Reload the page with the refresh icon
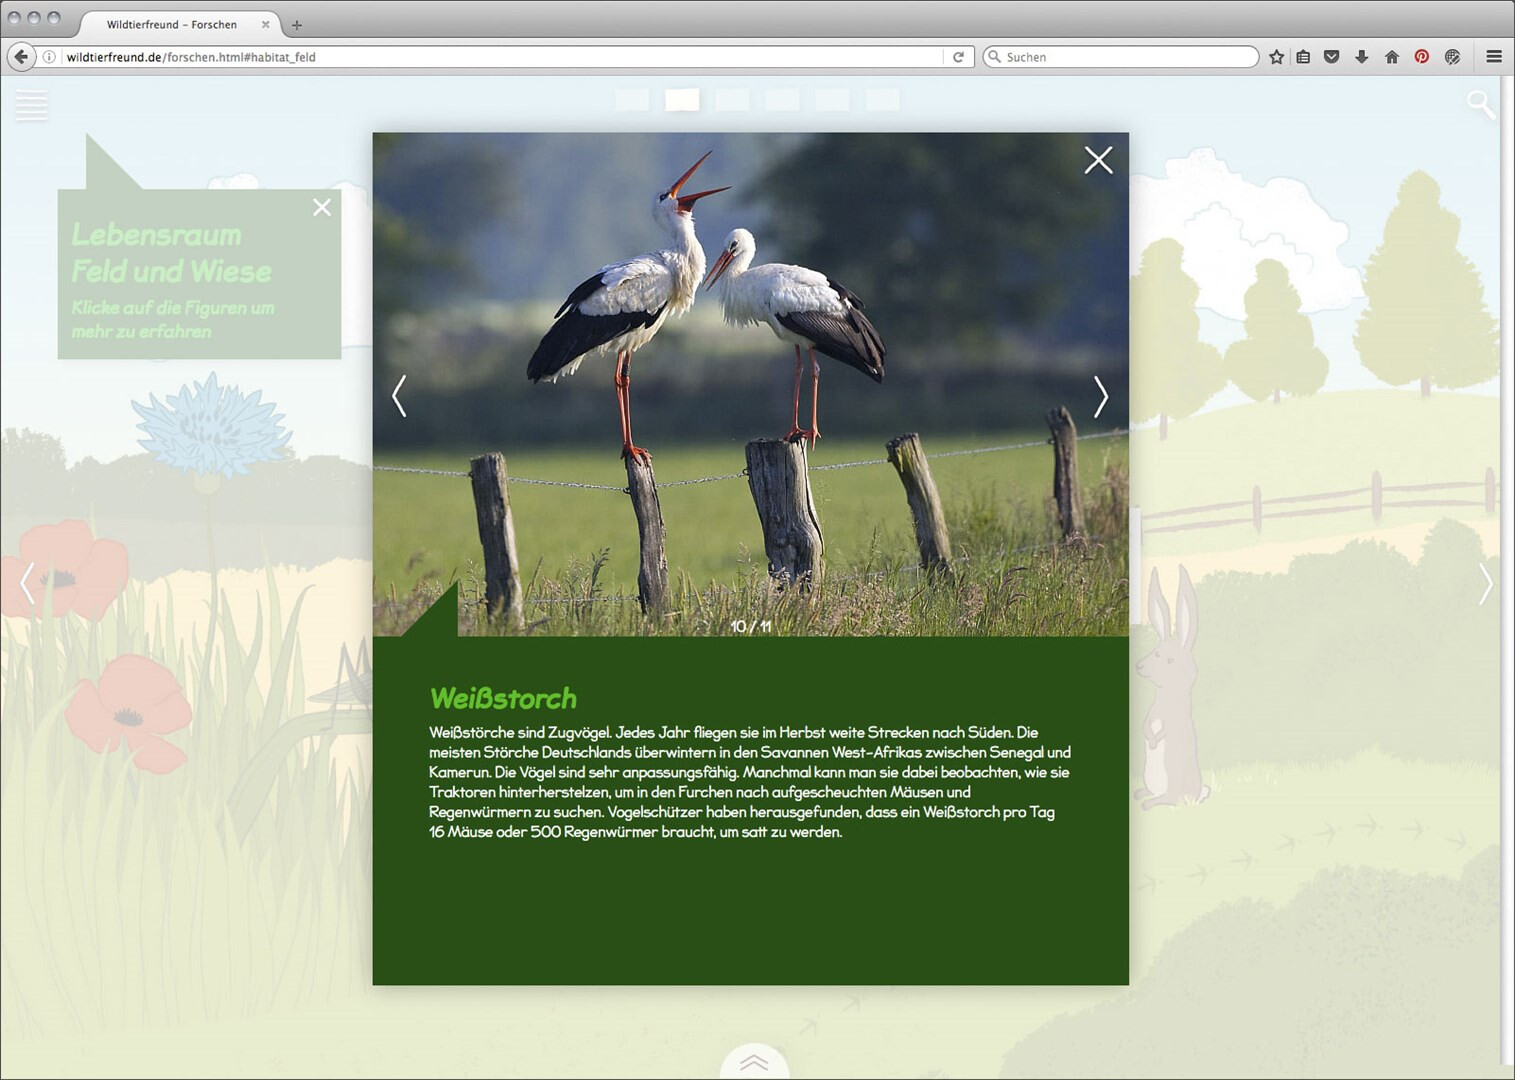The image size is (1515, 1080). tap(958, 57)
